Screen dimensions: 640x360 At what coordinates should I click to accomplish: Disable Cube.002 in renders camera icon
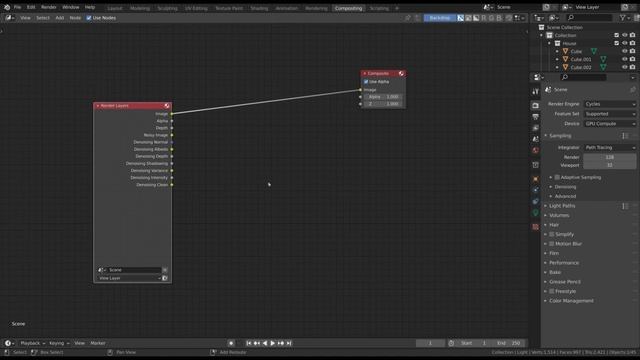(x=633, y=67)
